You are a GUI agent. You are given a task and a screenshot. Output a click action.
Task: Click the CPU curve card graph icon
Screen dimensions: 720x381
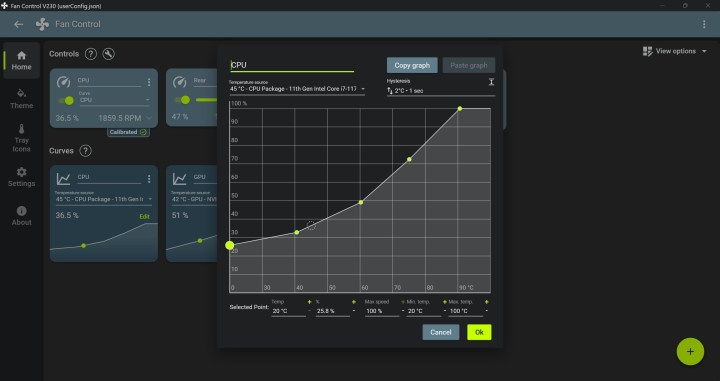[63, 179]
